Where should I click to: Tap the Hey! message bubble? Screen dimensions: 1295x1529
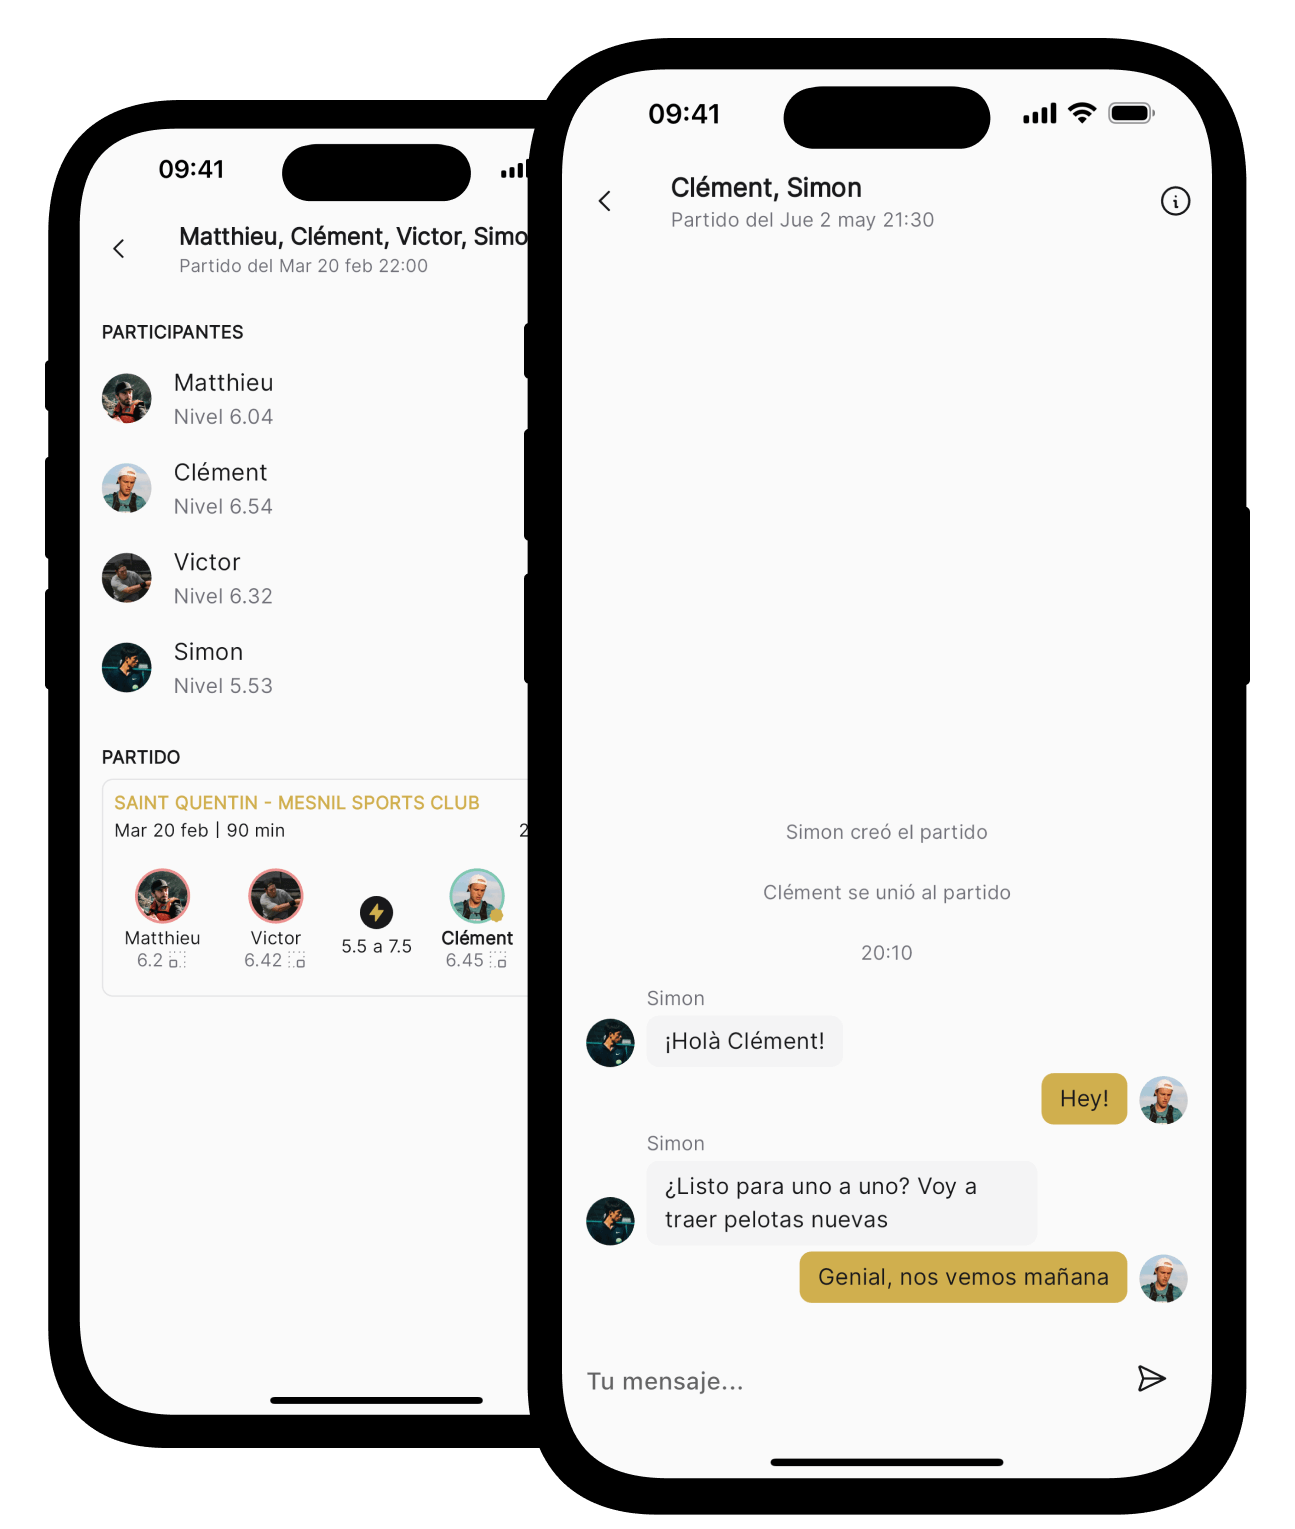pyautogui.click(x=1084, y=1099)
